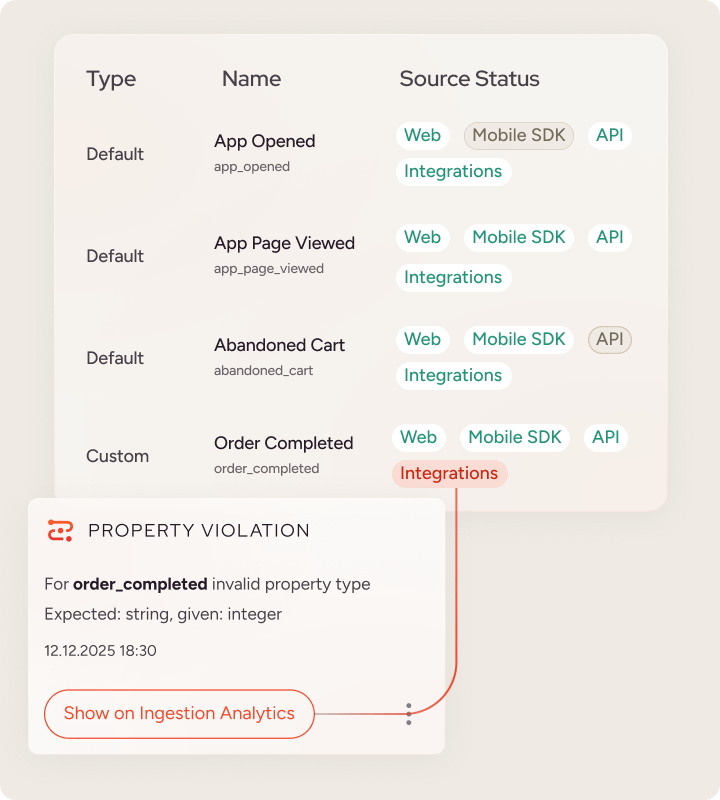Click Mobile SDK tag for Order Completed
The image size is (720, 800).
514,437
